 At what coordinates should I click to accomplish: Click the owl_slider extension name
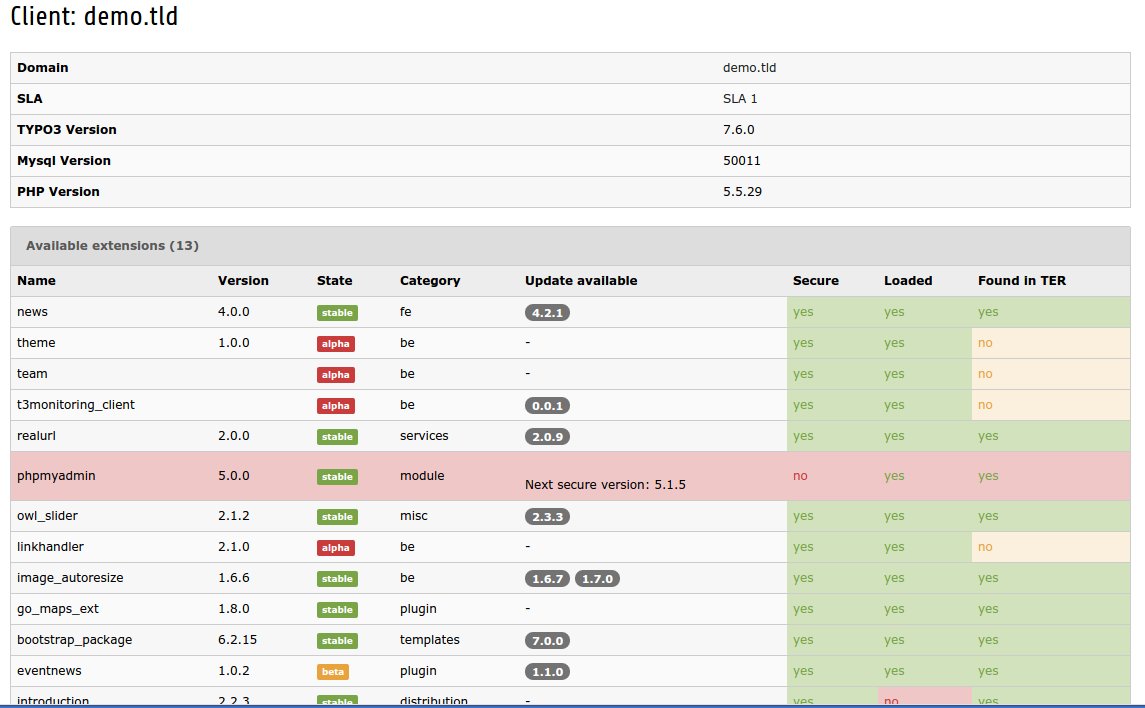tap(47, 516)
